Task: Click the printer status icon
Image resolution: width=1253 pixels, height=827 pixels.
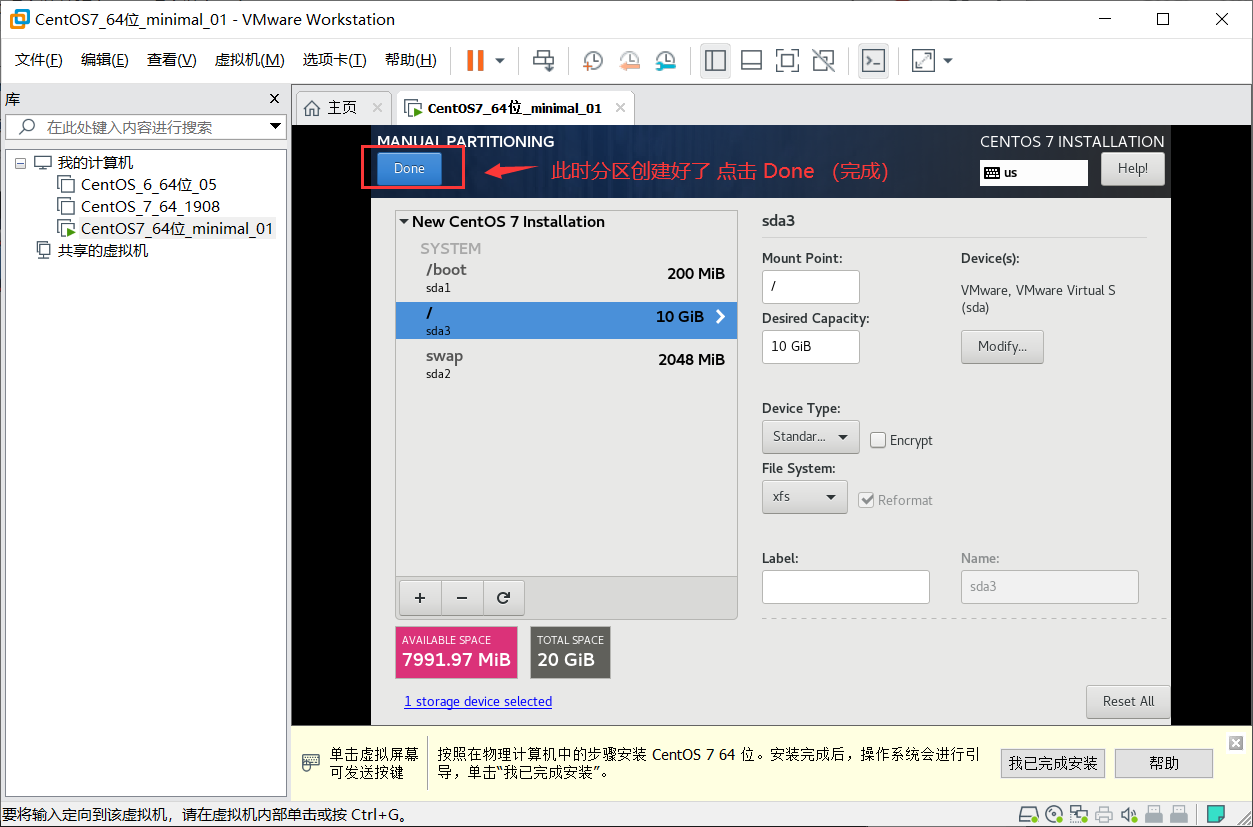Action: point(1104,814)
